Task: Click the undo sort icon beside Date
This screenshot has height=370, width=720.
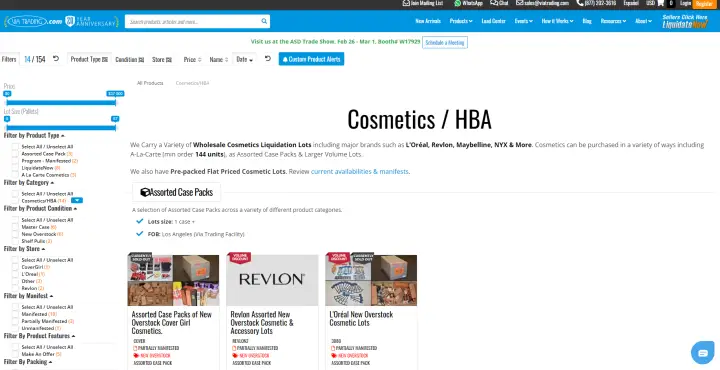Action: click(x=268, y=59)
